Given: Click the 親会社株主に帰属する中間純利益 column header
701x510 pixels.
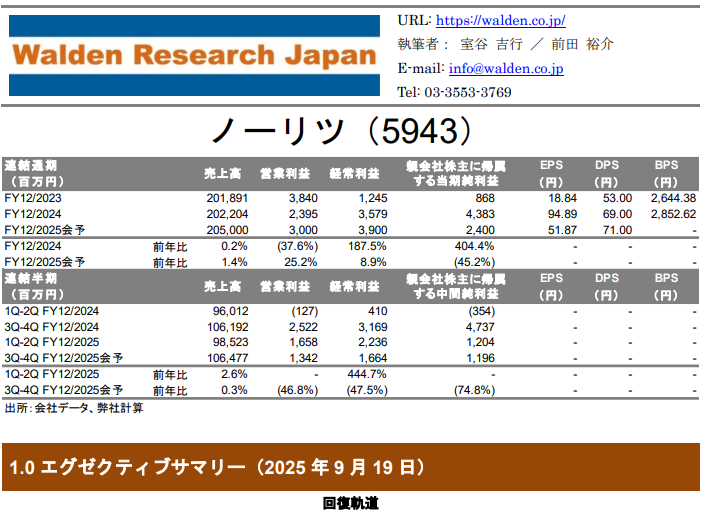Looking at the screenshot, I should [456, 287].
